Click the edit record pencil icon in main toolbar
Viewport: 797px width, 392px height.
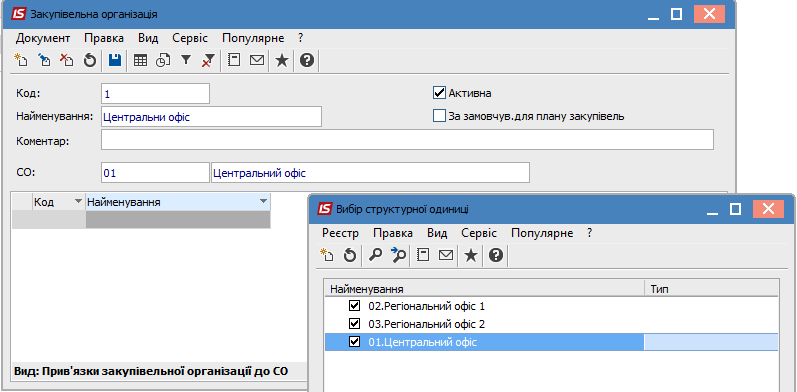point(44,61)
